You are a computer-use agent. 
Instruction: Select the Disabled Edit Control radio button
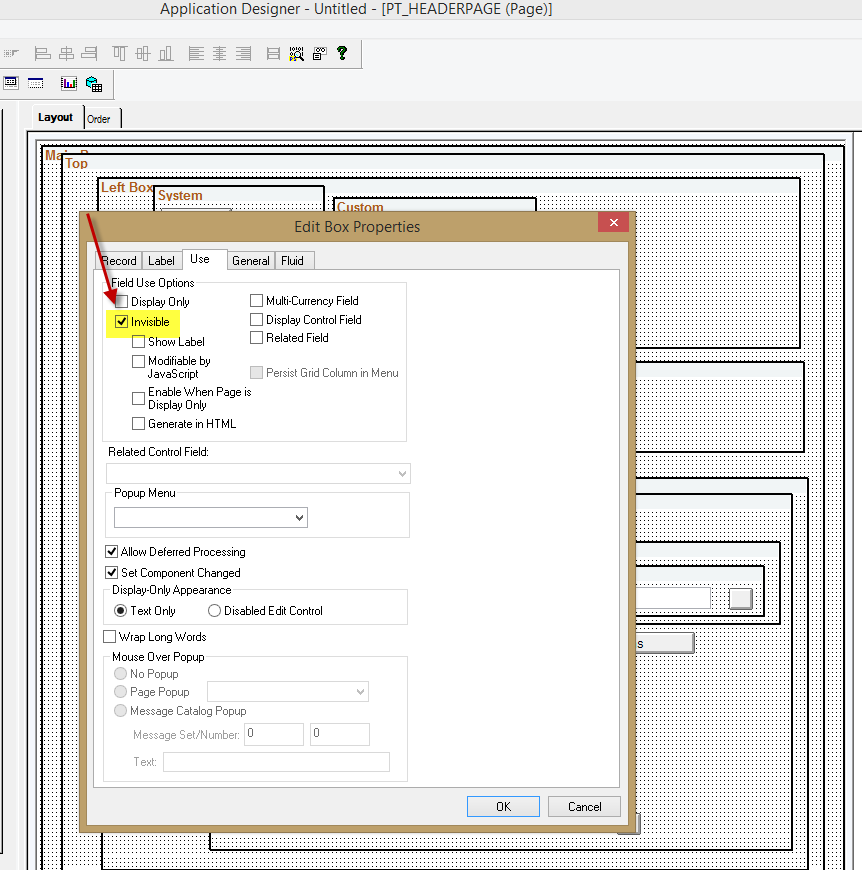pos(214,610)
